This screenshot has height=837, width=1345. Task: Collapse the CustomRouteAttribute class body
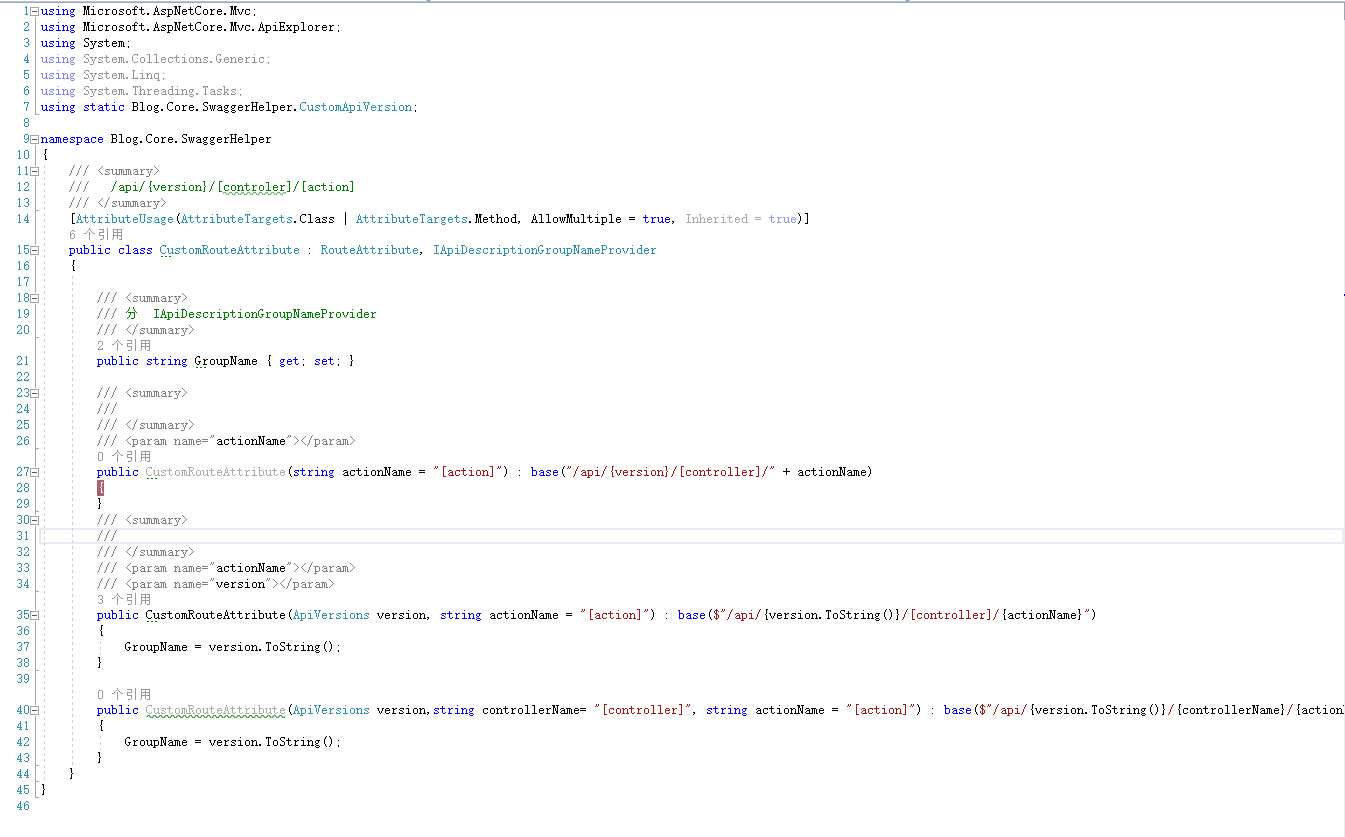33,249
